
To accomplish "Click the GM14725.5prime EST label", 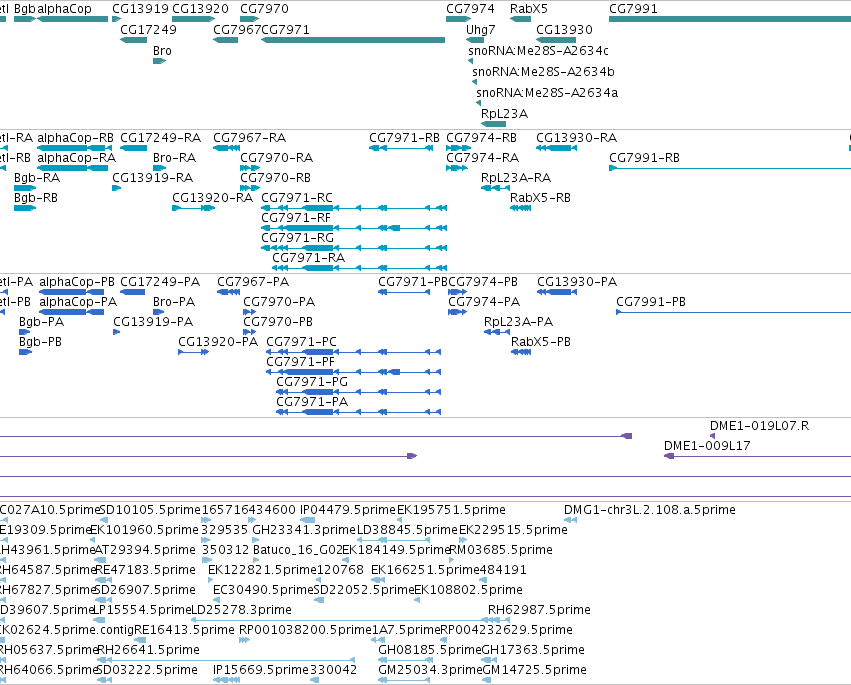I will (535, 670).
